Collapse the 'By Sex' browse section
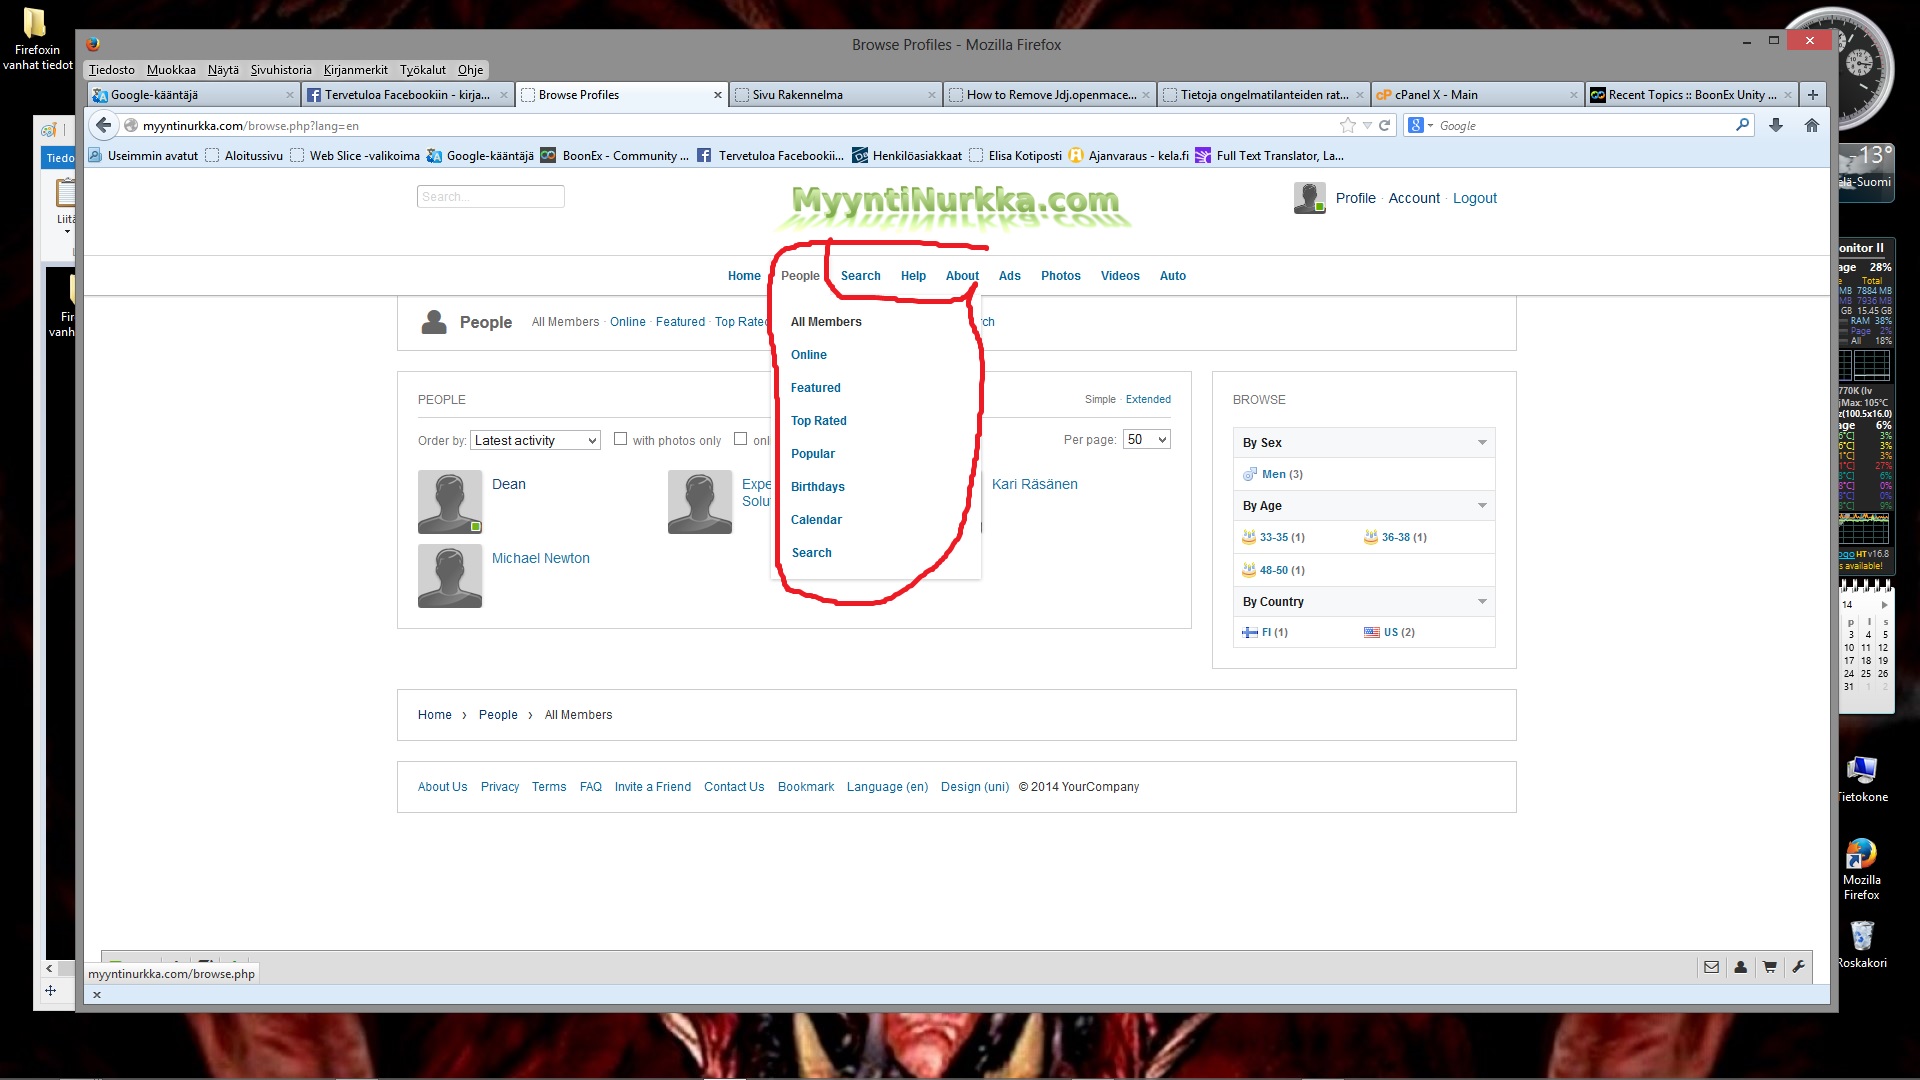 1482,443
